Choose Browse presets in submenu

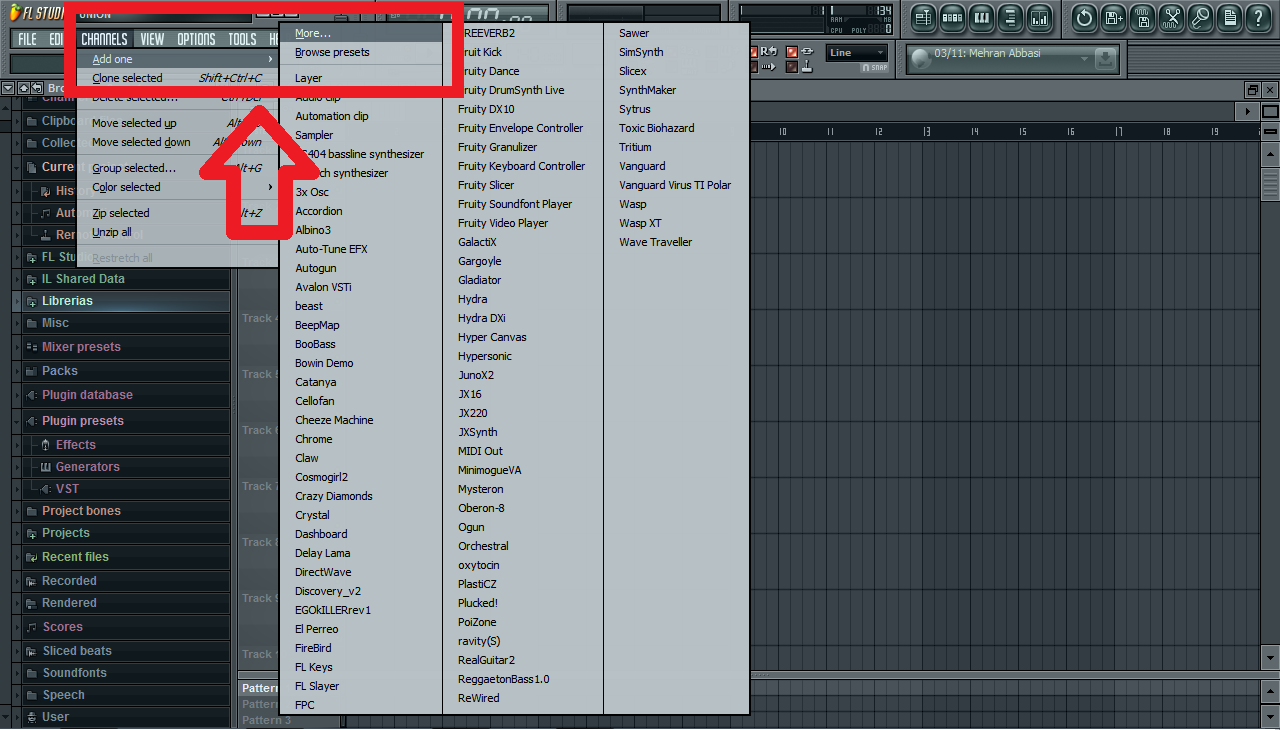coord(361,52)
